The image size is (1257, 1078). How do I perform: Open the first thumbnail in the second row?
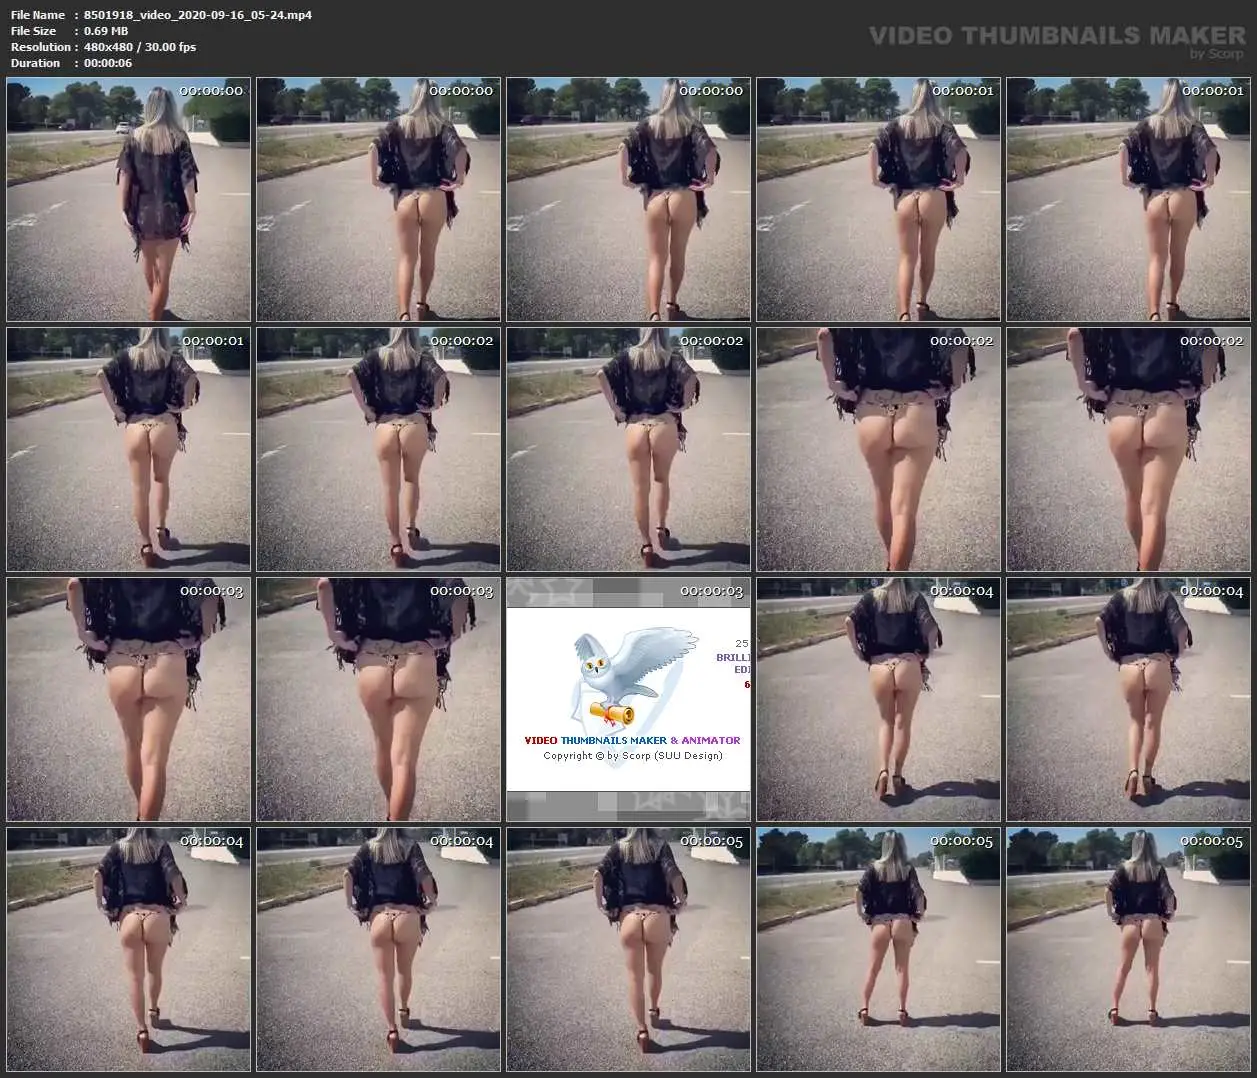pyautogui.click(x=128, y=450)
